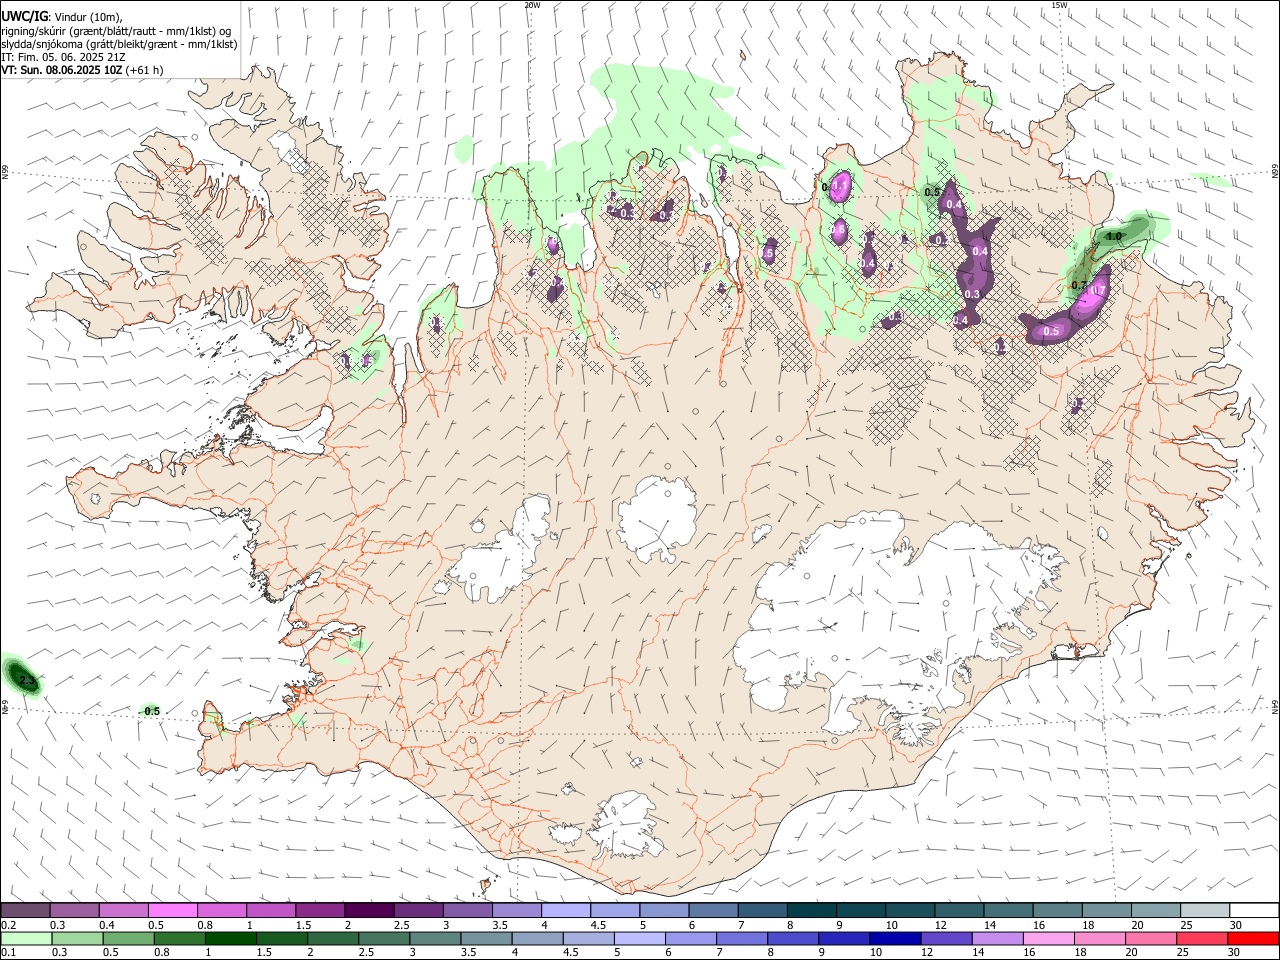Viewport: 1280px width, 960px height.
Task: Select the 0.2–0.3 dark mauve snow legend swatch
Action: point(25,911)
